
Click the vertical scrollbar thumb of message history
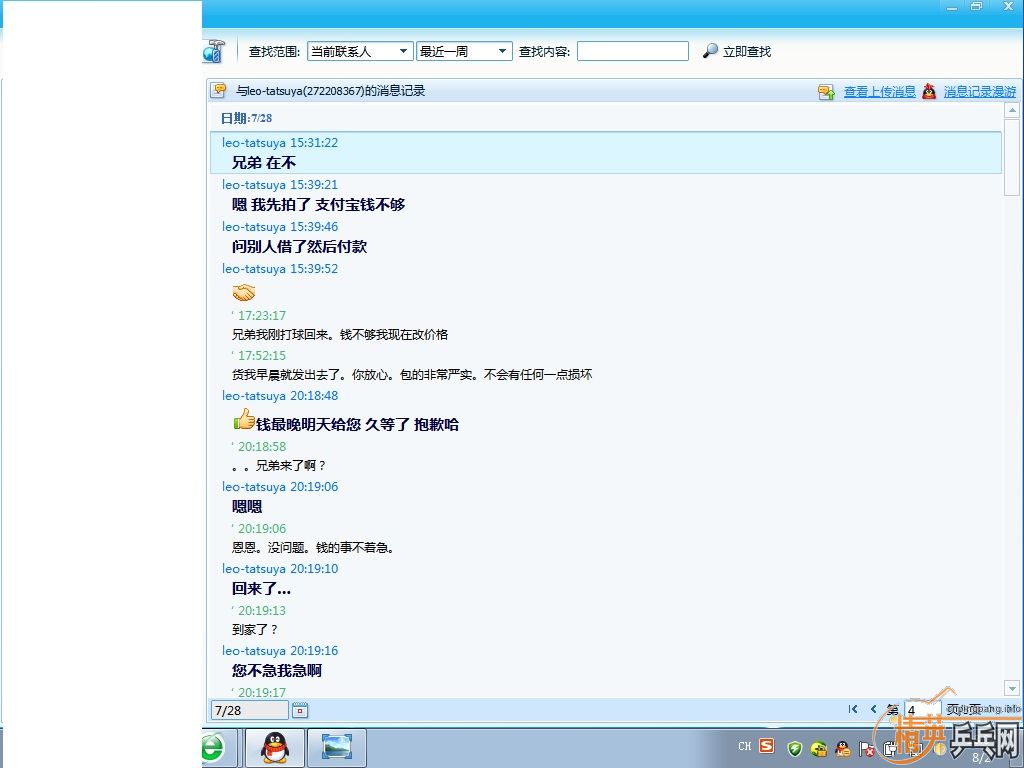[1012, 157]
